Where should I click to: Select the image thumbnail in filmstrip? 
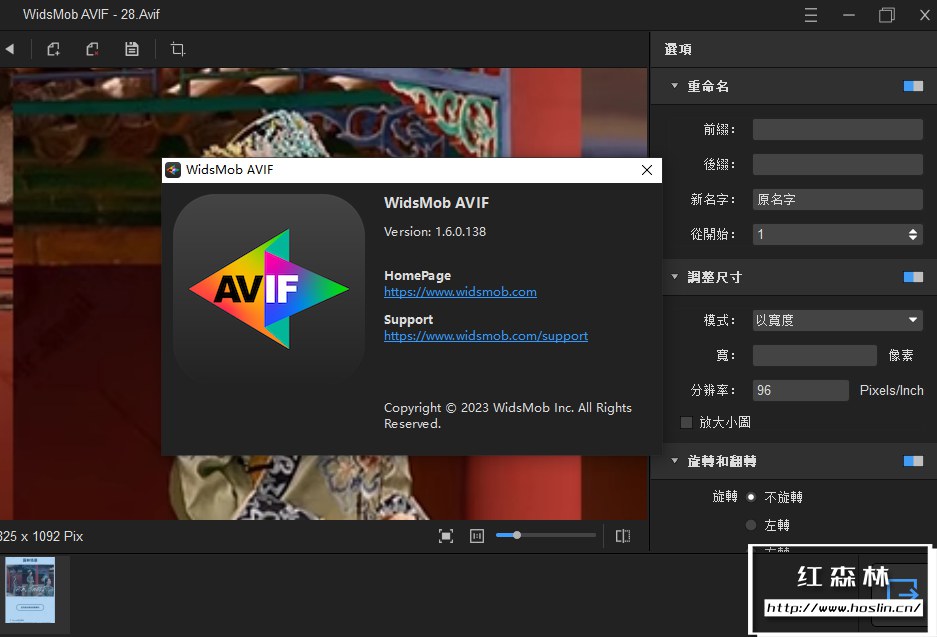30,590
